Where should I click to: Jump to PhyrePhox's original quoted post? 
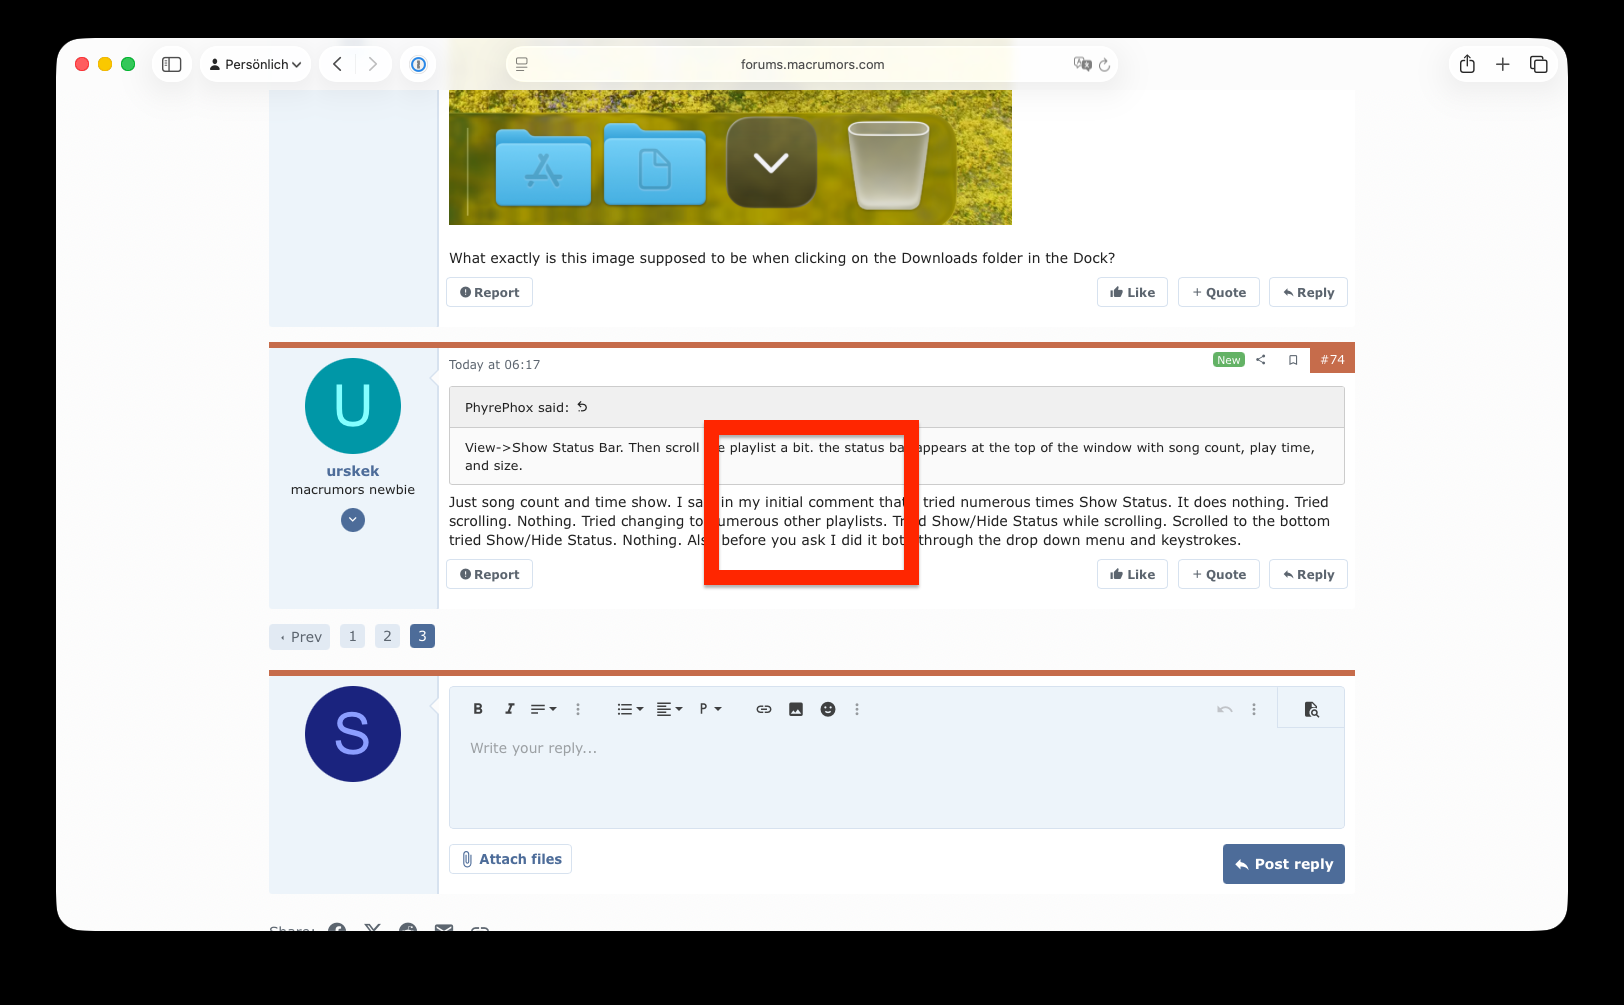pyautogui.click(x=582, y=407)
